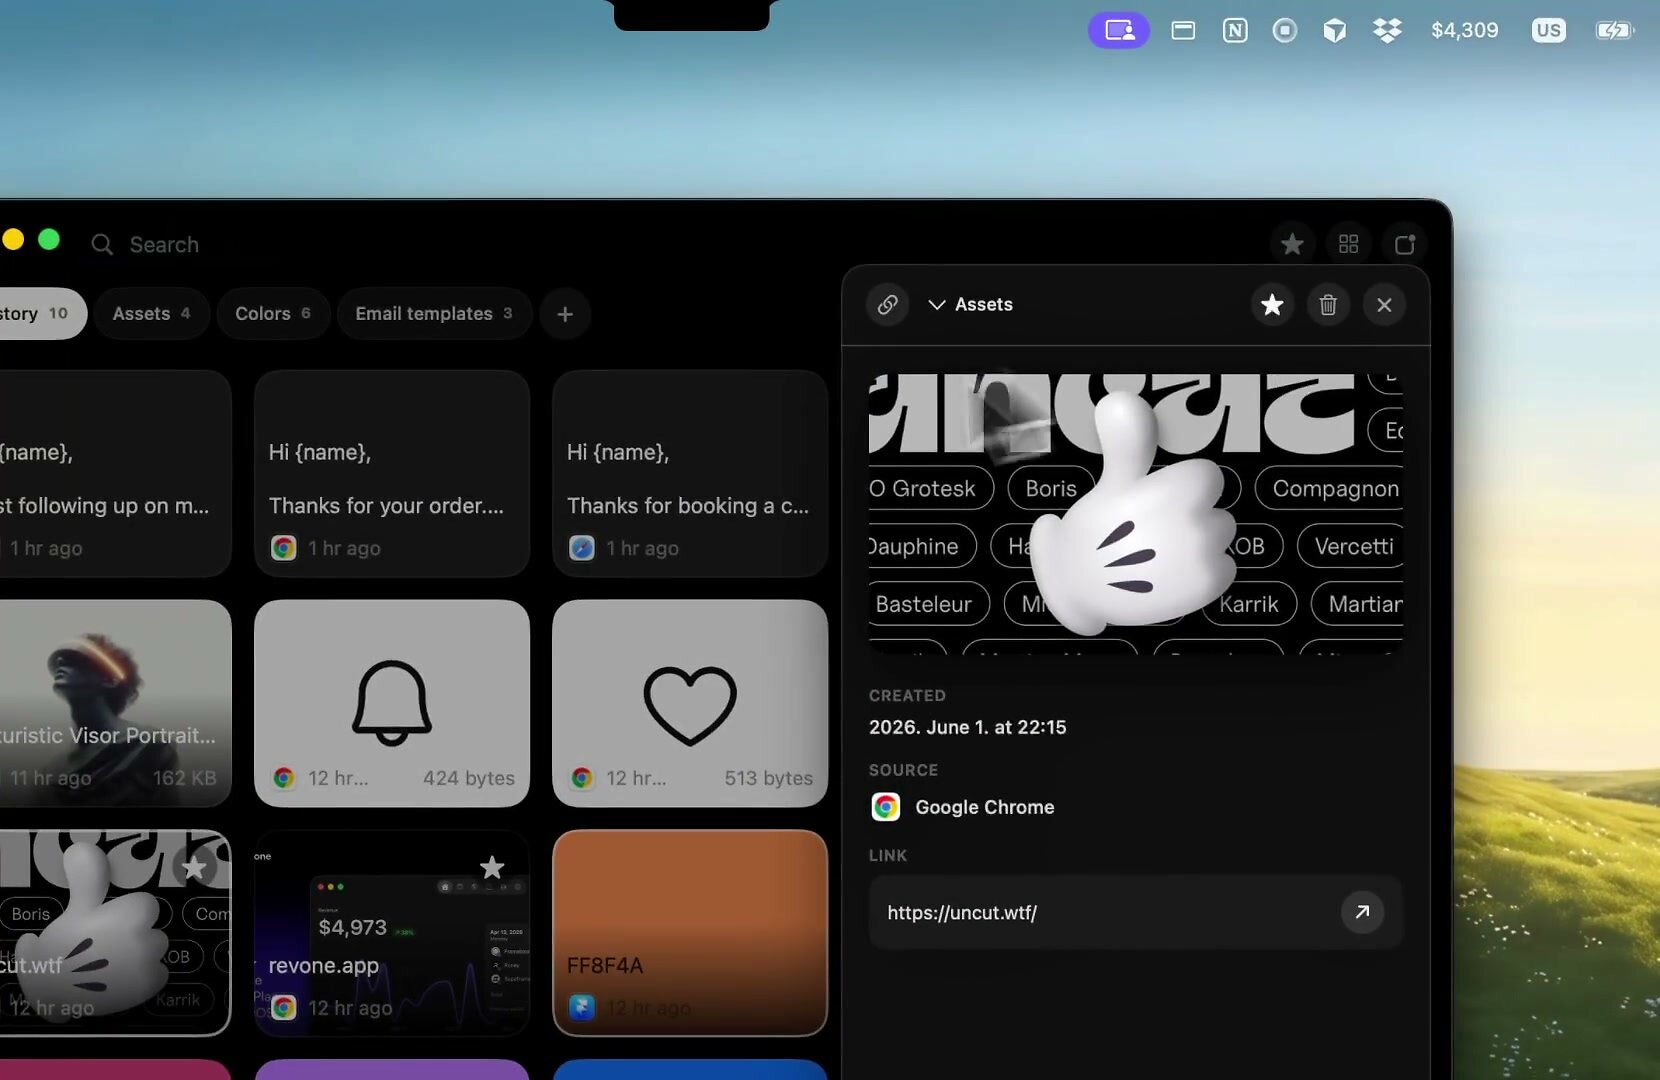Close the detail panel
This screenshot has width=1660, height=1080.
(1384, 304)
